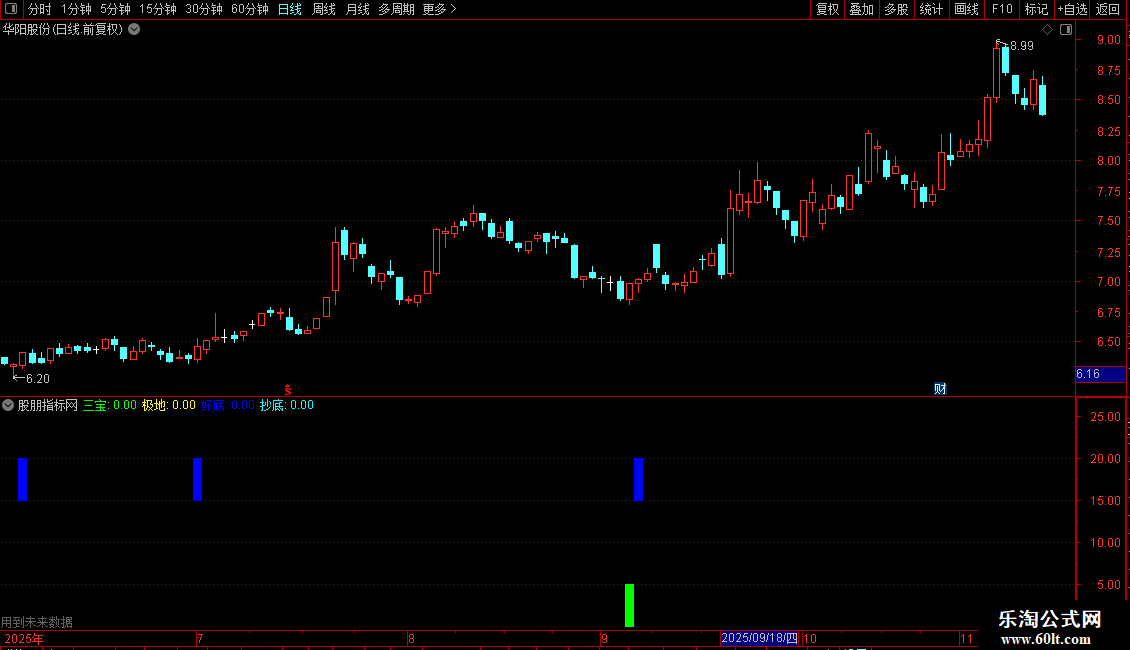Click the first blue signal bar
Screen dimensions: 1130x650
click(22, 479)
